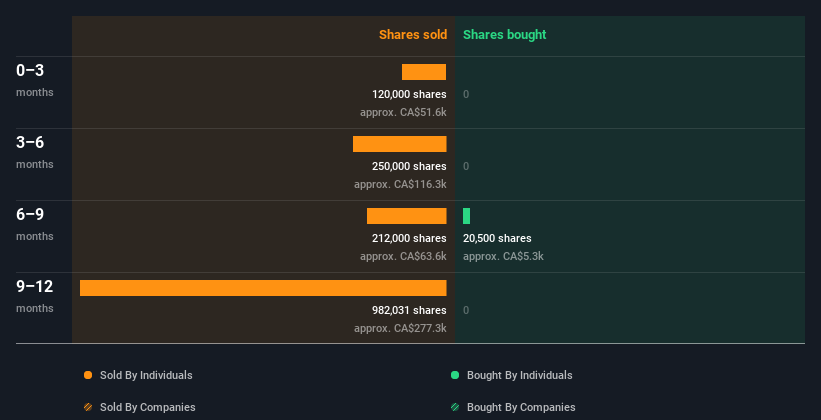Toggle the Sold By Companies legend label
821x420 pixels.
148,407
